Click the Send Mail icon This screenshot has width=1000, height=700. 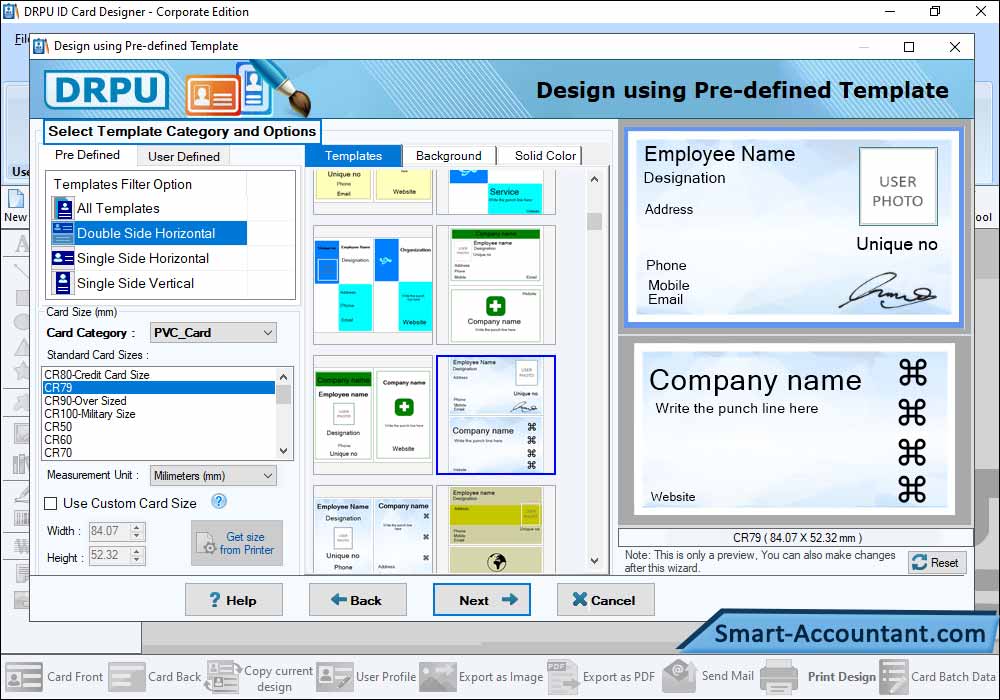point(680,676)
